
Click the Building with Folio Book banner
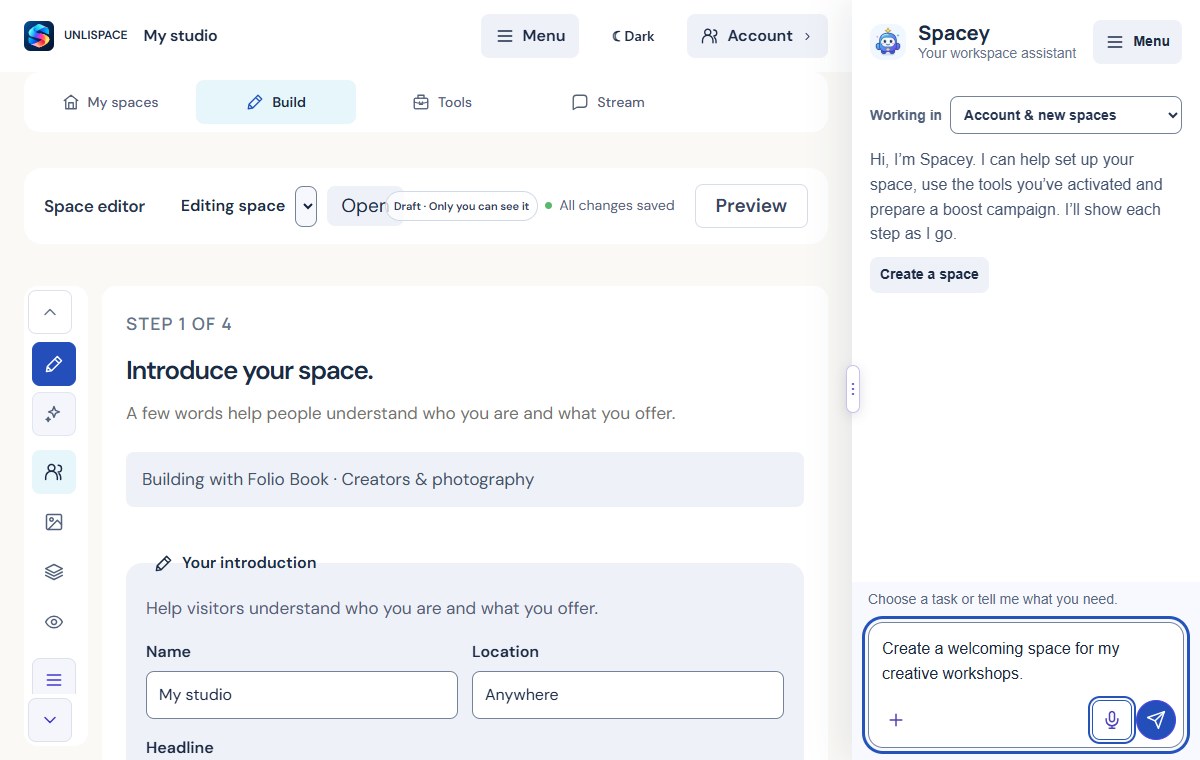465,480
